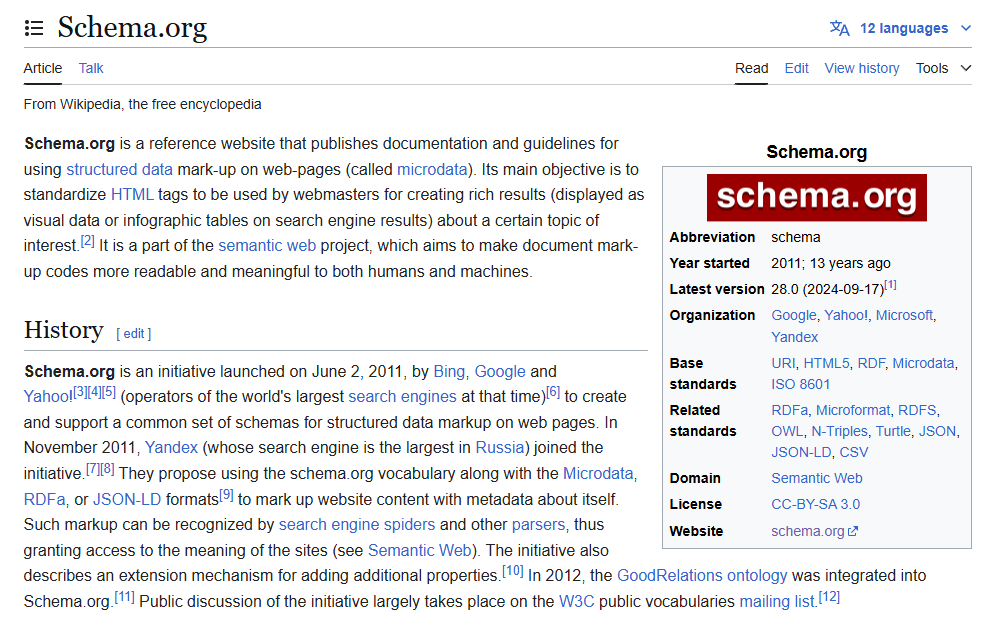Open the Tools dropdown menu
The height and width of the screenshot is (626, 994).
(943, 68)
